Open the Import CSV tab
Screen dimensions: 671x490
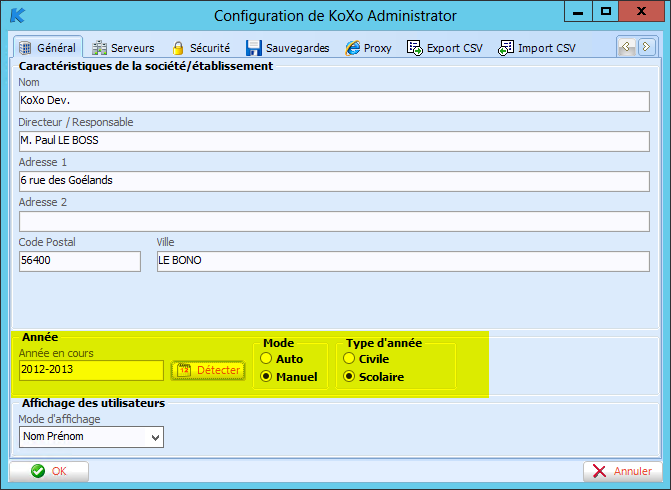click(x=537, y=48)
